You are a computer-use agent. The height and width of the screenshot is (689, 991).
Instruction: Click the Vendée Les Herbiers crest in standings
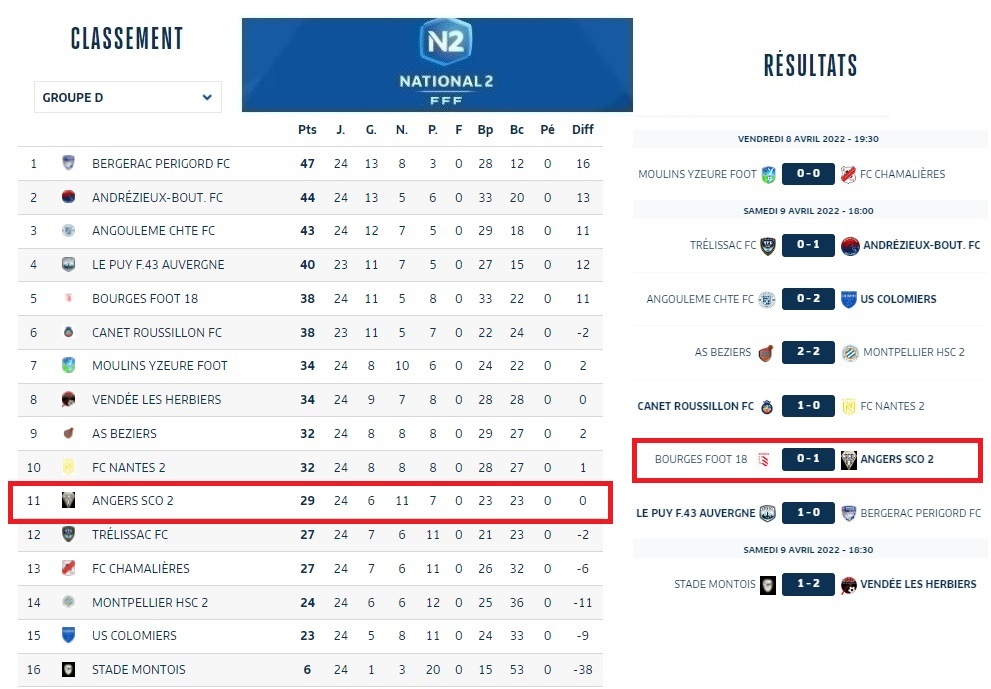(x=68, y=399)
